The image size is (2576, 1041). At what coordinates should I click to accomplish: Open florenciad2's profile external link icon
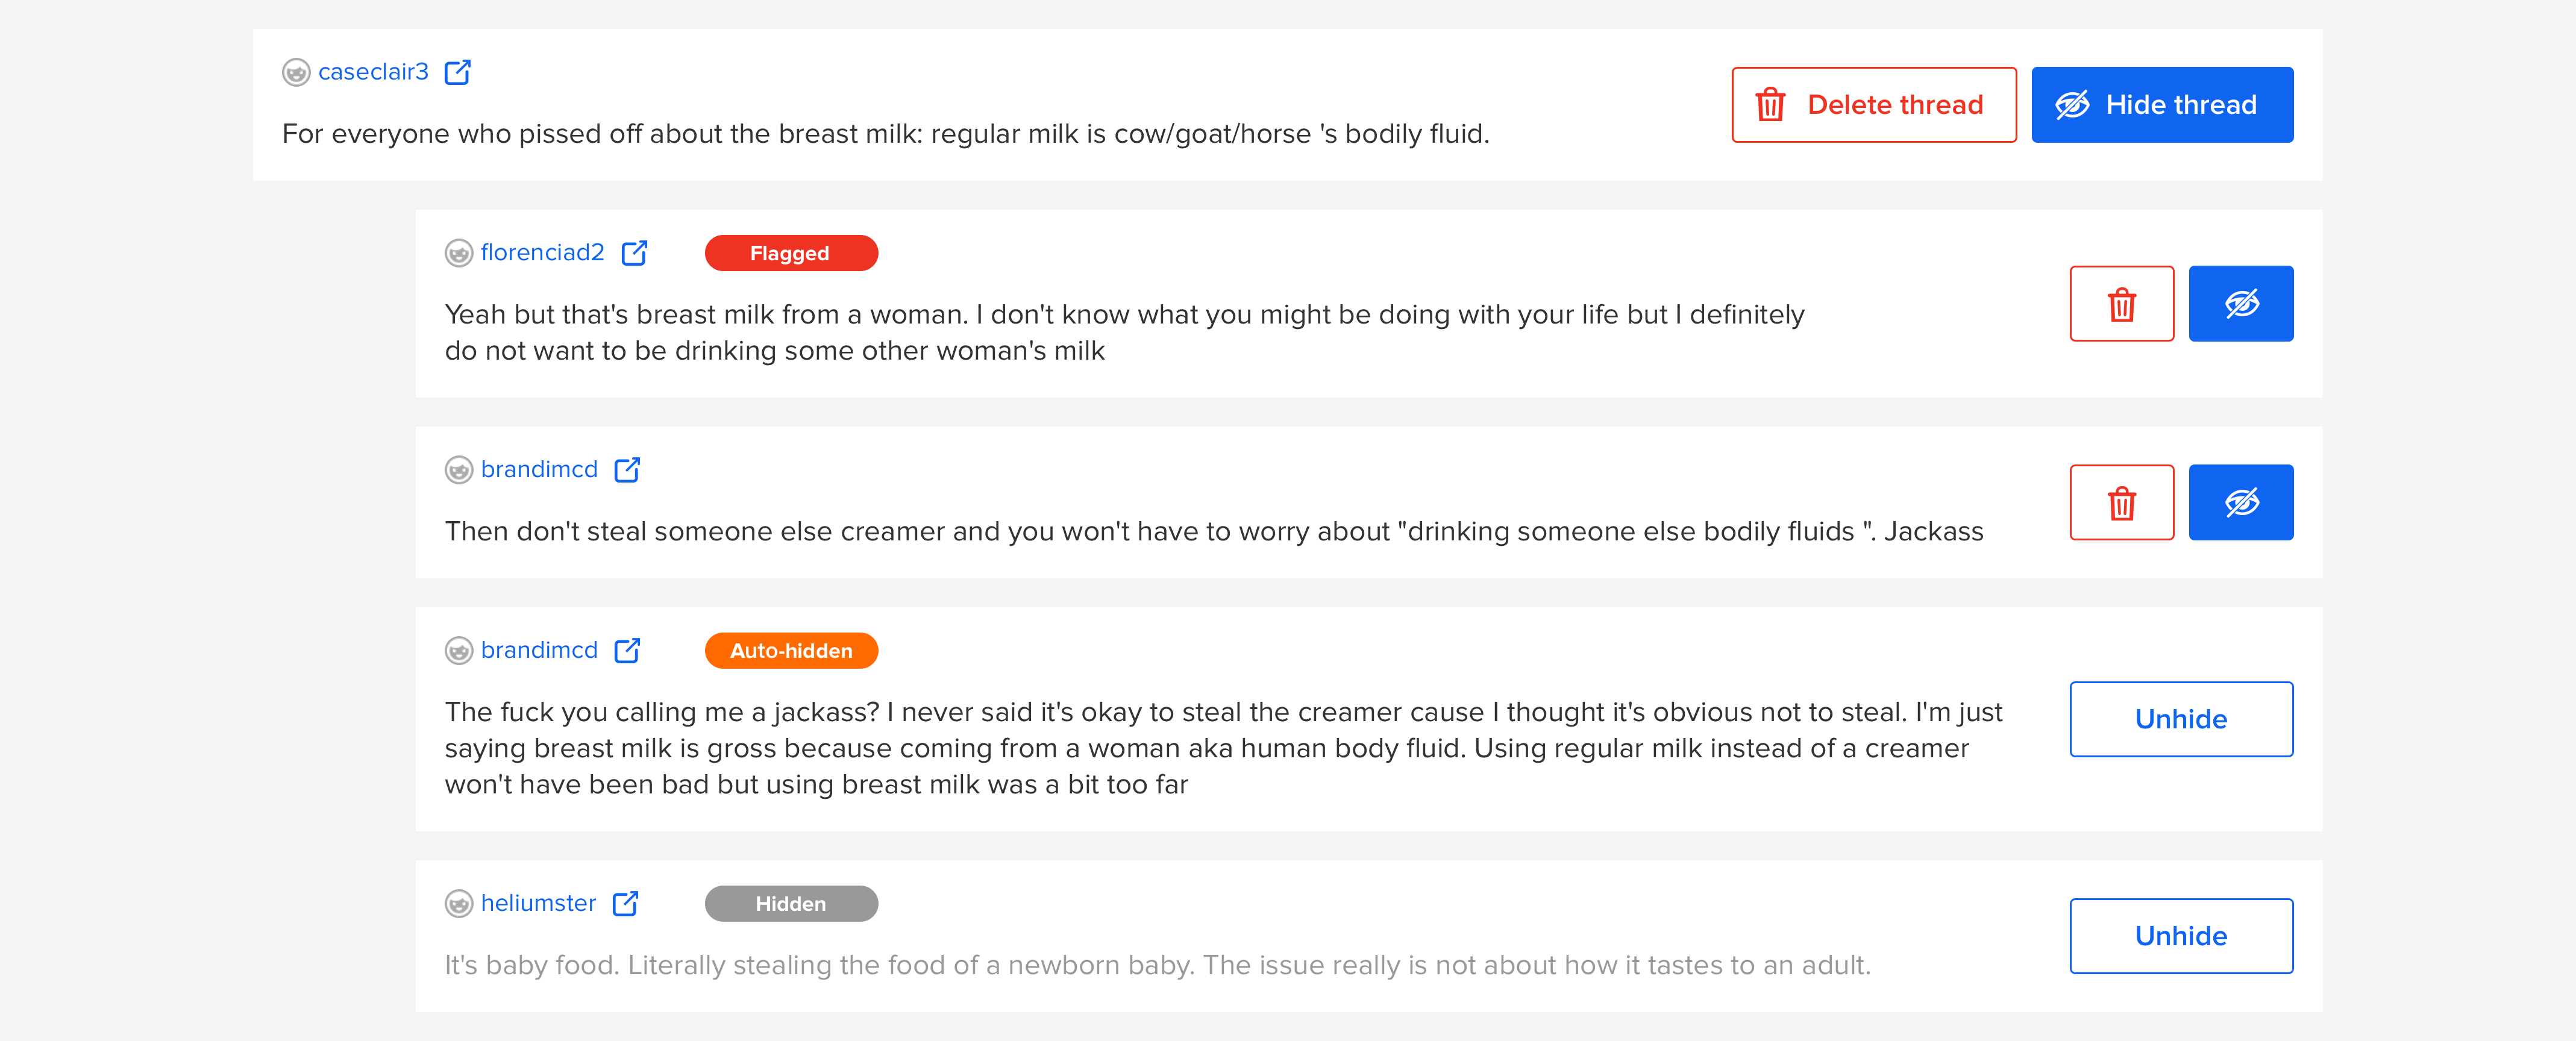634,253
